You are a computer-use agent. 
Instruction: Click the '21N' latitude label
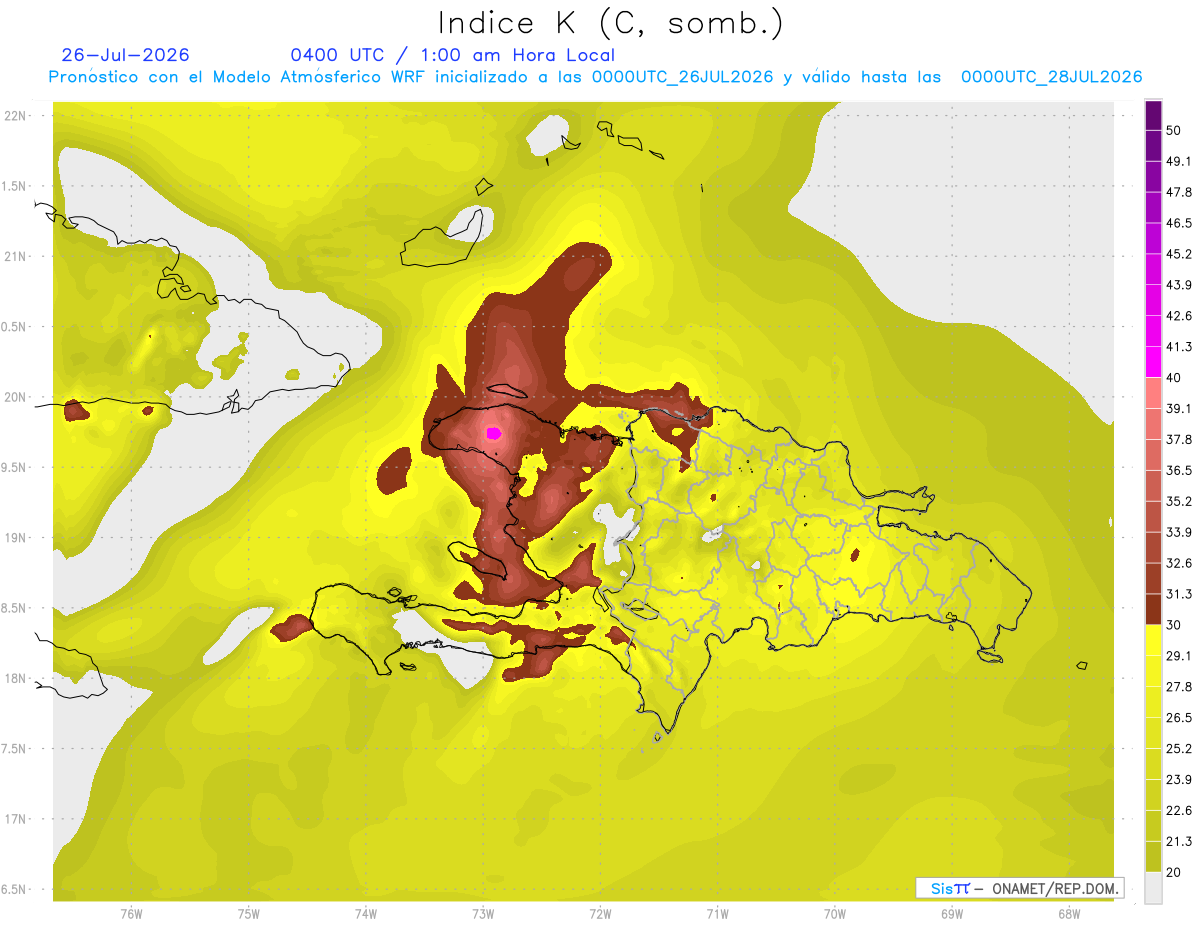tap(15, 256)
